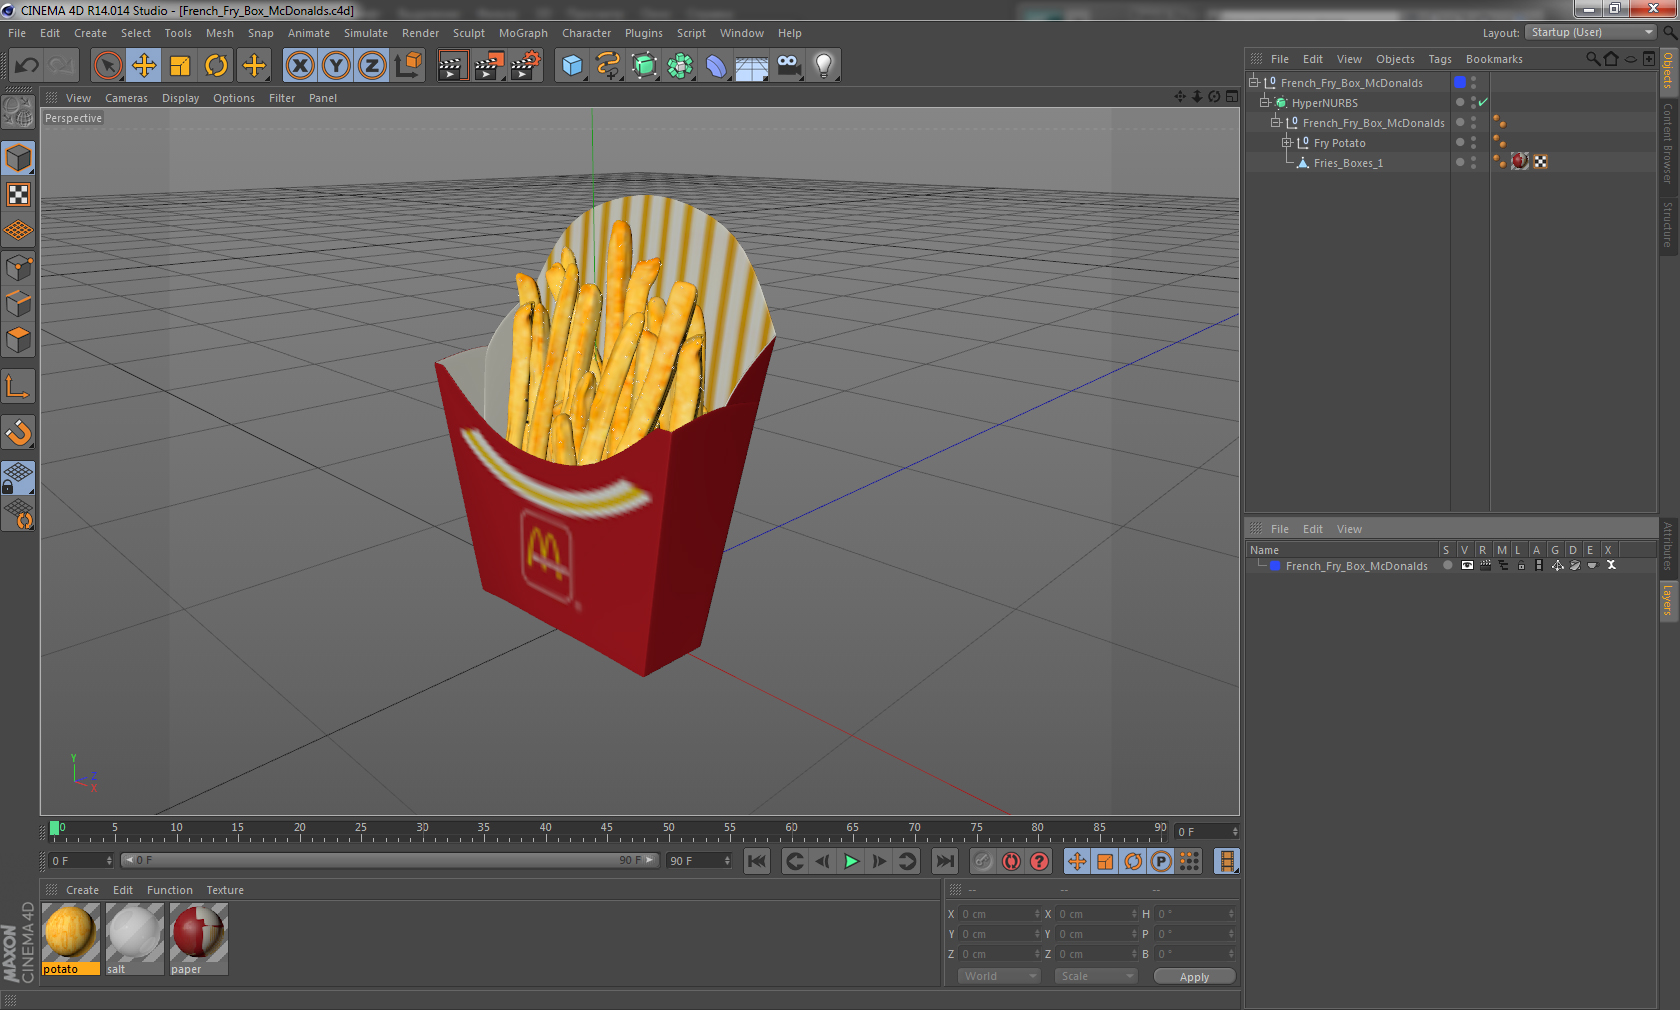Click frame 45 on timeline ruler
Screen dimensions: 1680x1010
point(606,829)
